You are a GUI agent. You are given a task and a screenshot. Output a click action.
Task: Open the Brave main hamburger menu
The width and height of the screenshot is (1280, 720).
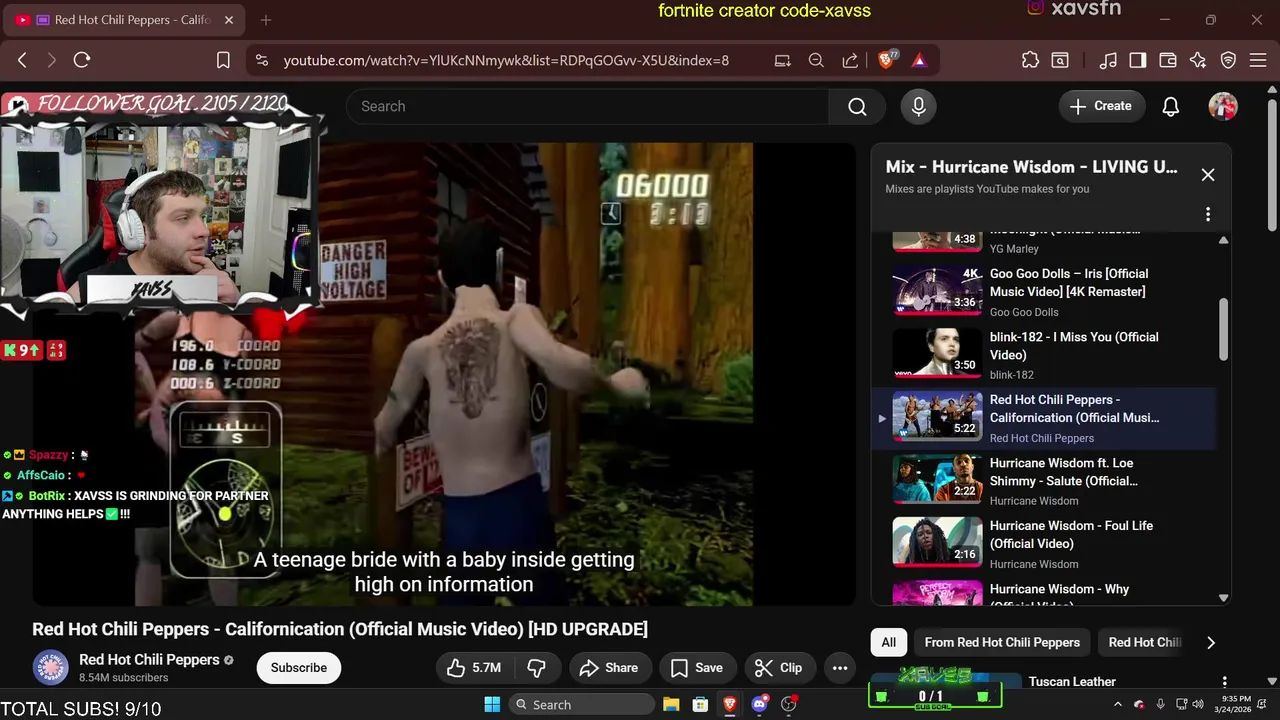click(1259, 60)
